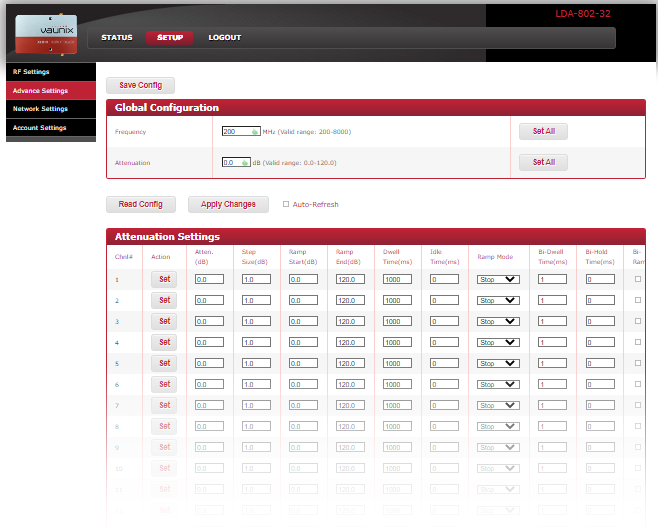This screenshot has width=658, height=527.
Task: Expand the Ramp Mode dropdown for channel 4
Action: coord(498,342)
